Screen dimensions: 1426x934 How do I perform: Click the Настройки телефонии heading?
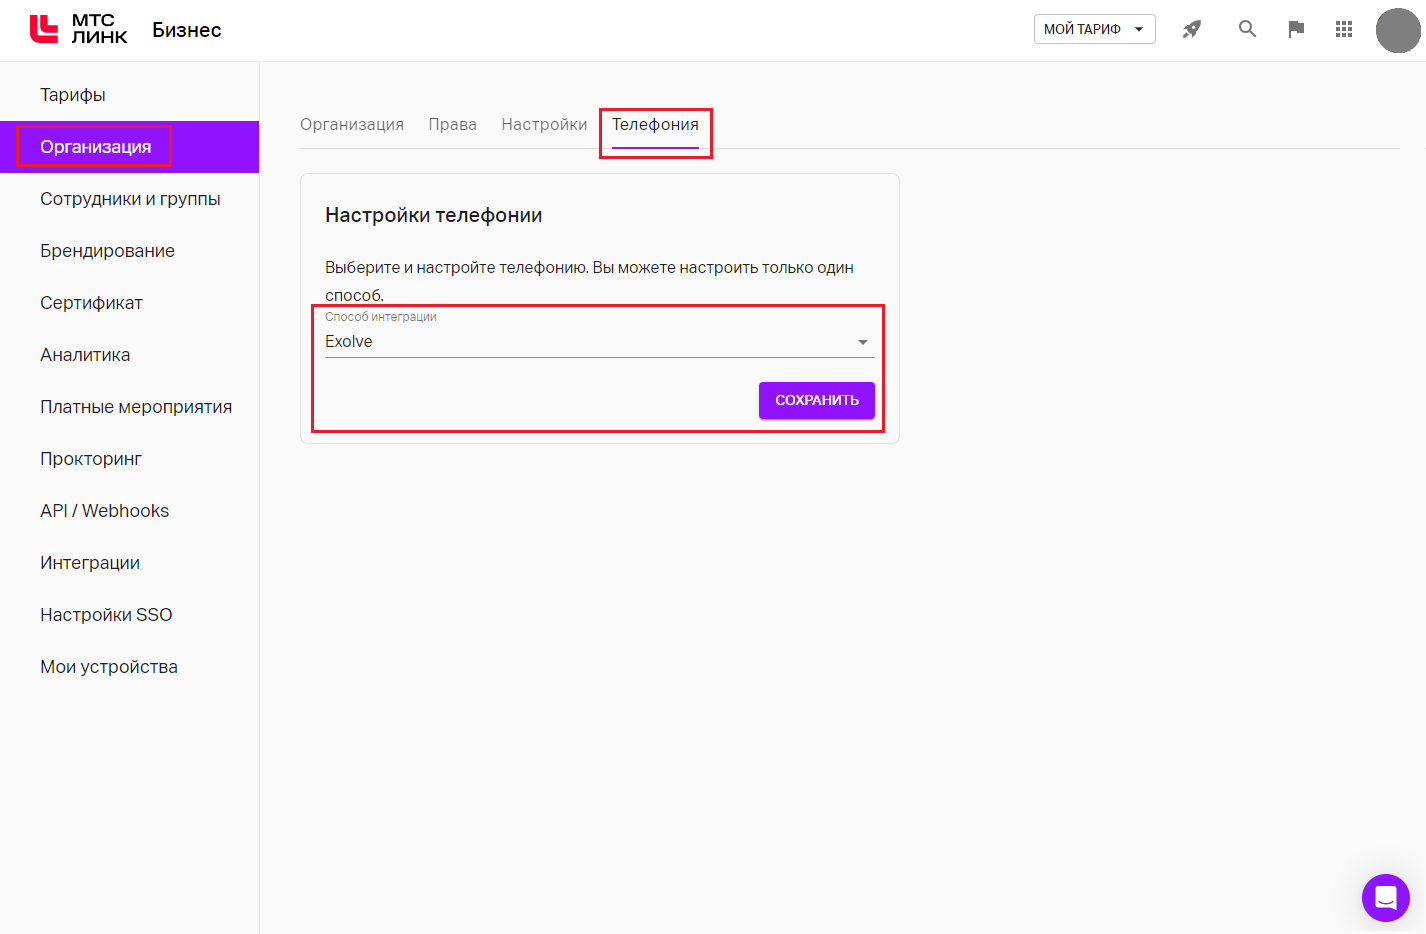[434, 215]
